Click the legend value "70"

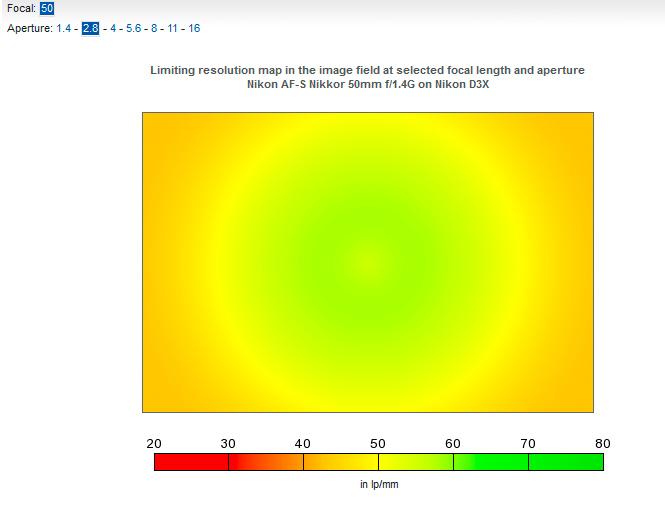pos(528,443)
